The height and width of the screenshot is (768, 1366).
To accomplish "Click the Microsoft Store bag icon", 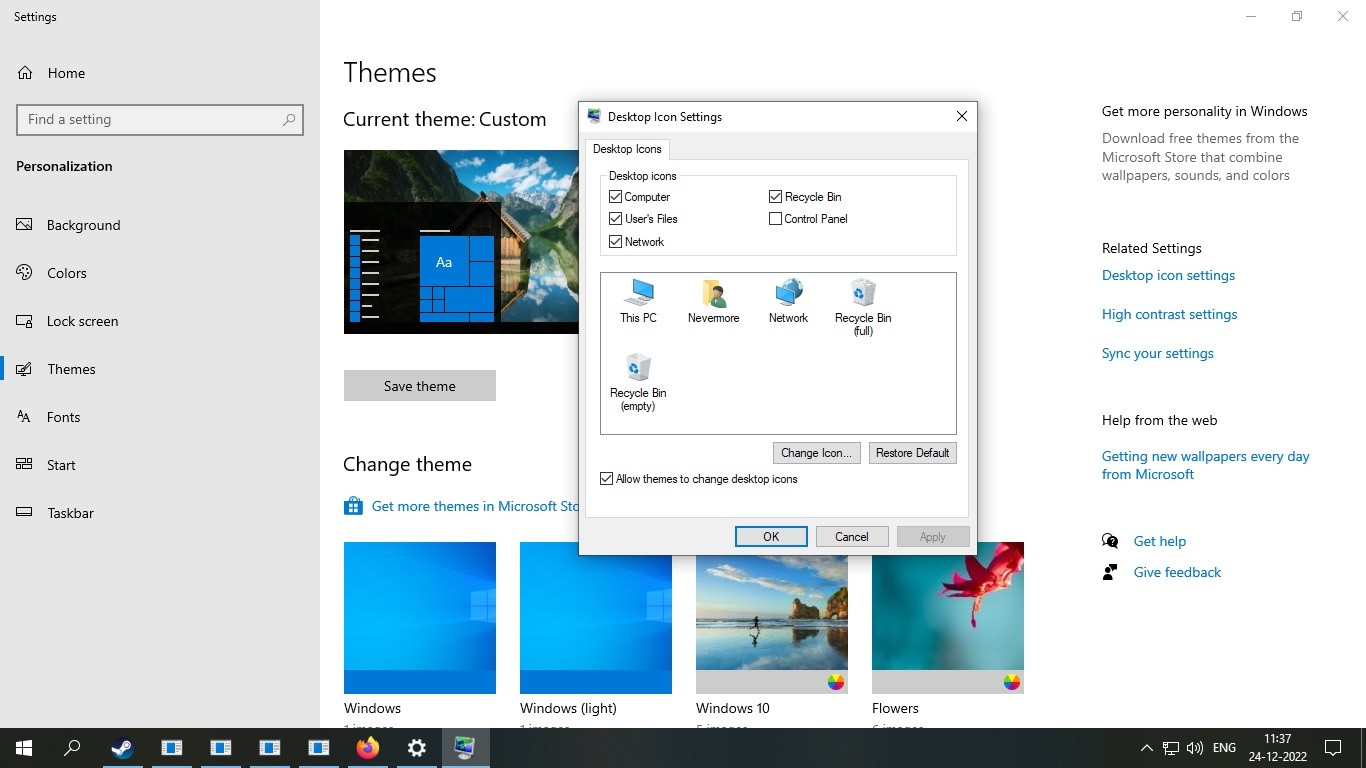I will tap(353, 506).
